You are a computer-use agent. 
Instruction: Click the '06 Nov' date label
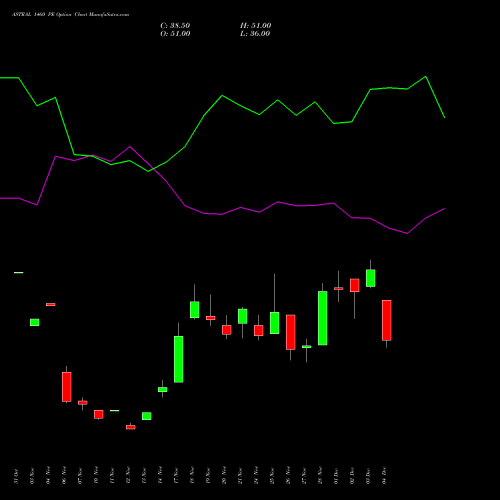[x=64, y=476]
